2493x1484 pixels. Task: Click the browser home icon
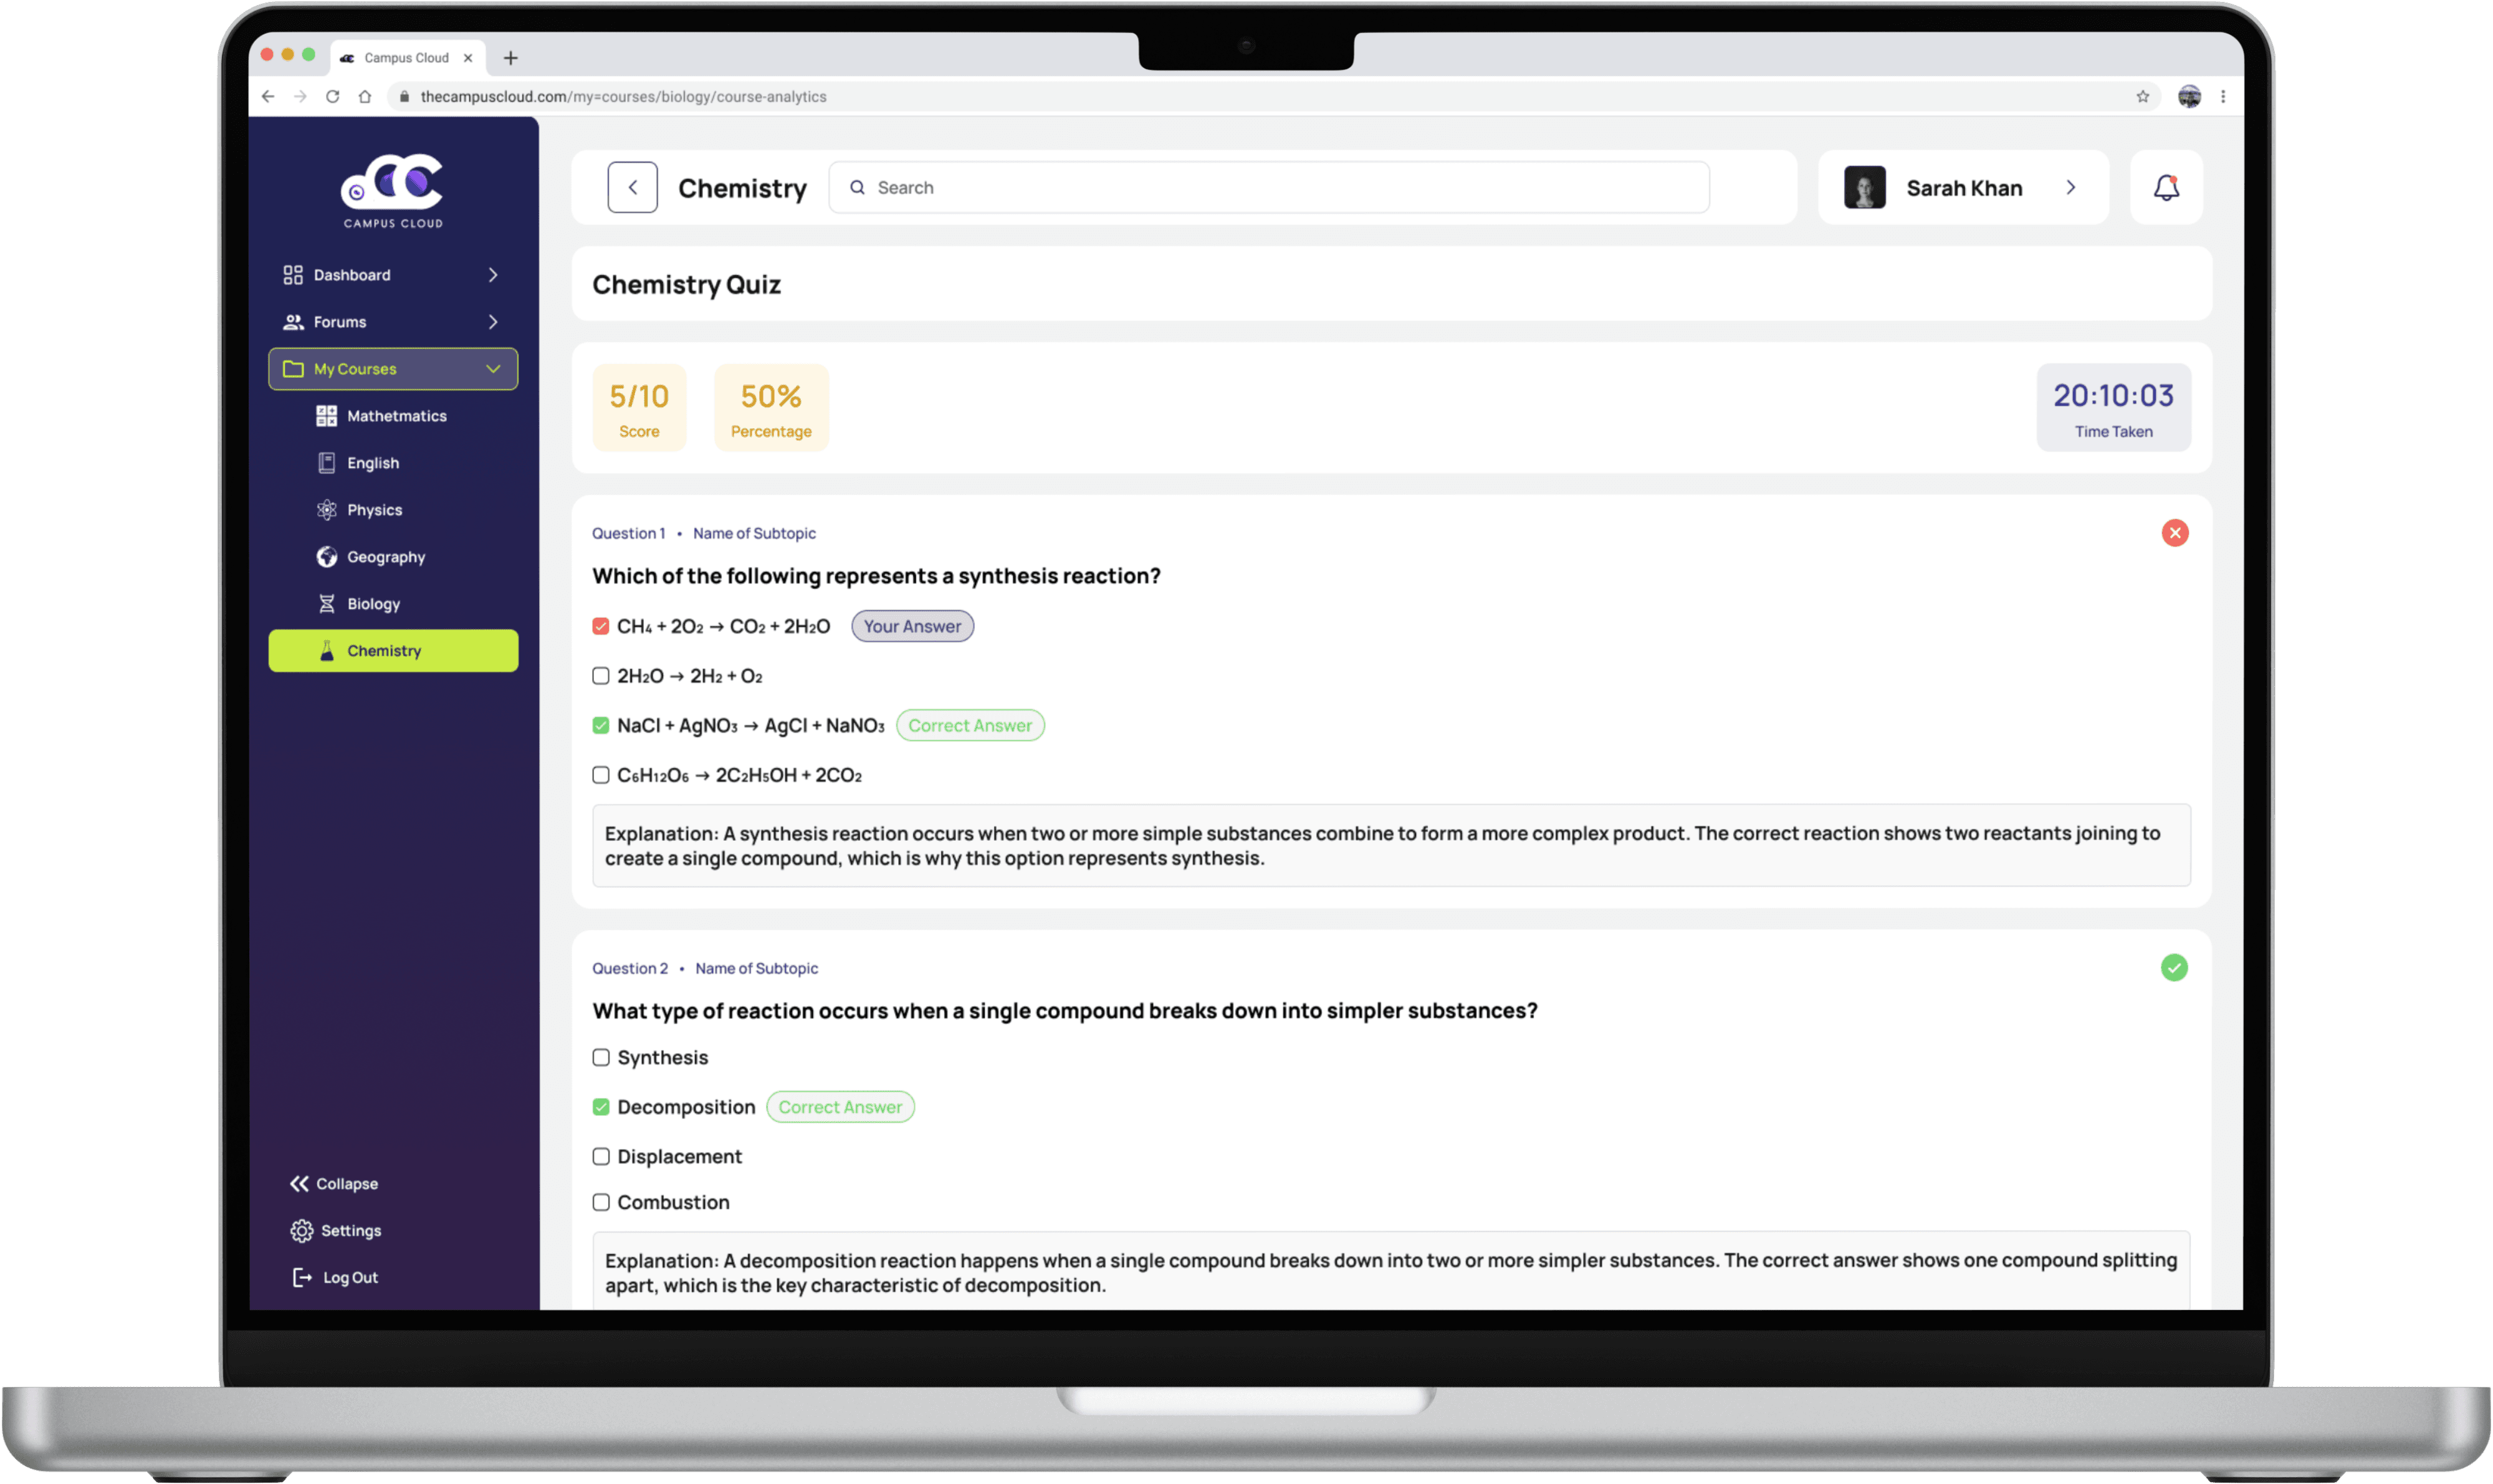click(365, 97)
